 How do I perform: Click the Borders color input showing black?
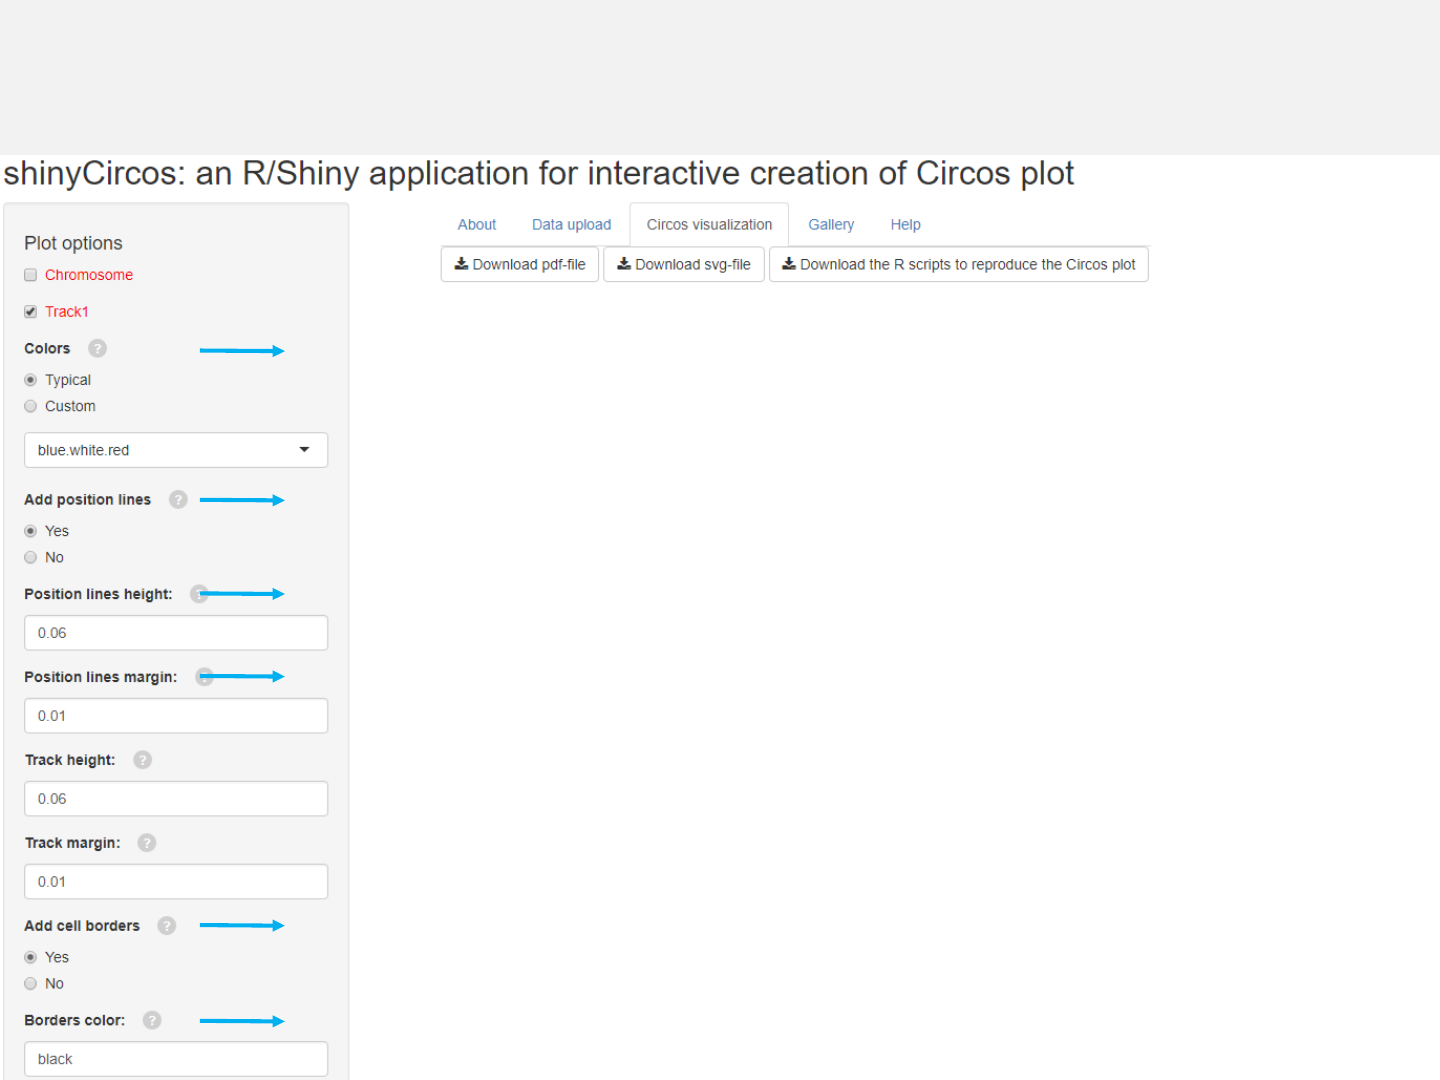point(176,1059)
